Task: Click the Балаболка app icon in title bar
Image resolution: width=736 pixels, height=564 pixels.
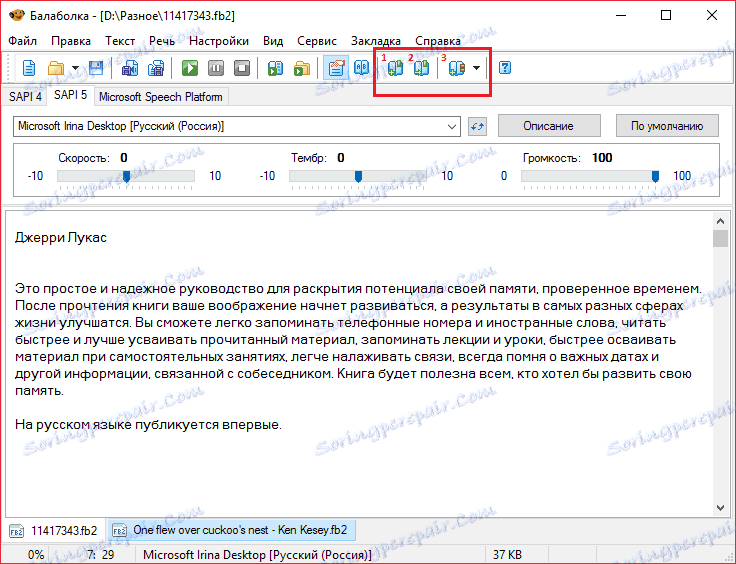Action: pyautogui.click(x=16, y=15)
